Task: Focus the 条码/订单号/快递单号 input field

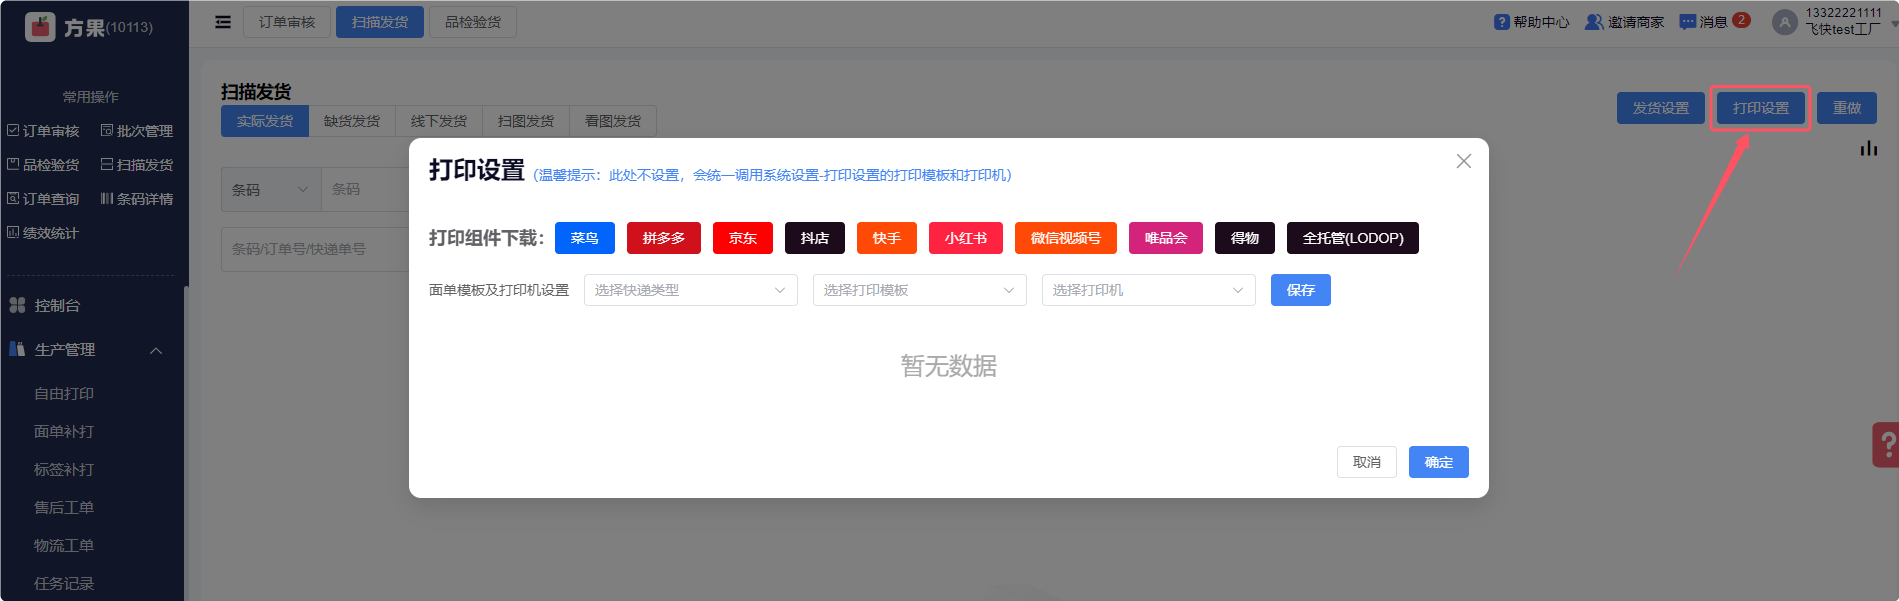Action: (315, 249)
